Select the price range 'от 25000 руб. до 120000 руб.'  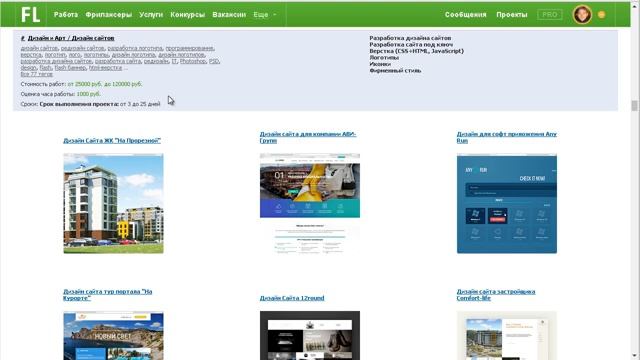(105, 84)
